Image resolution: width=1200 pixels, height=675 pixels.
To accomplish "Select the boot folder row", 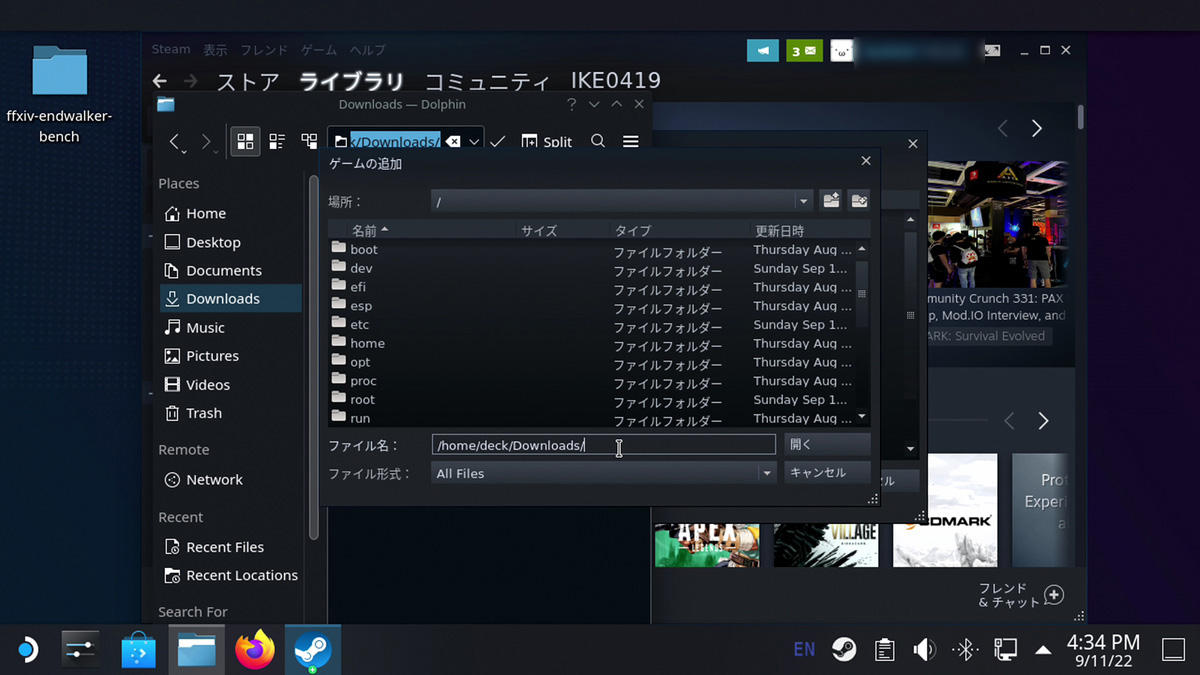I will 592,249.
